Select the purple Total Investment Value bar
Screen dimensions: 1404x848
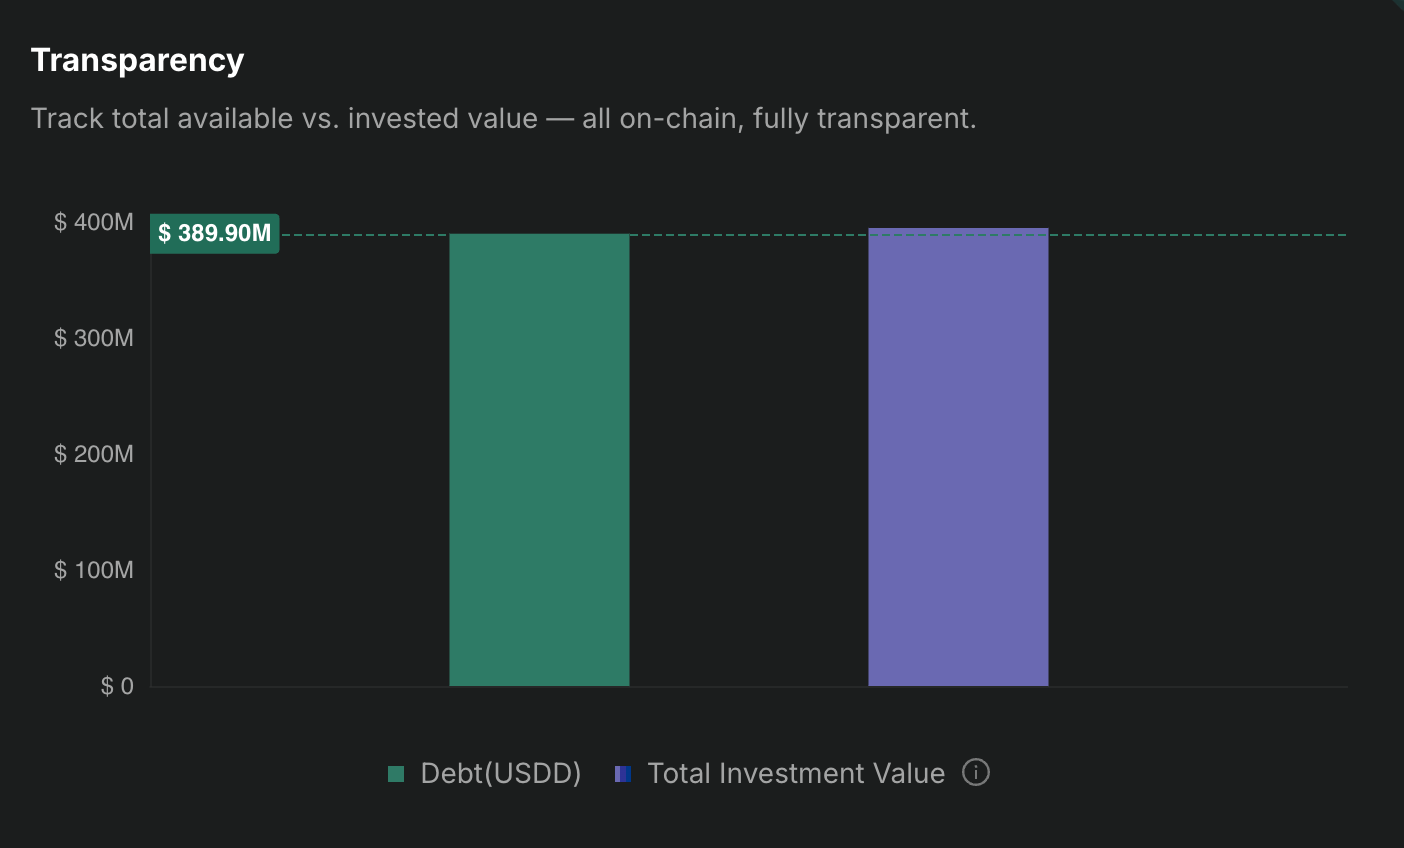tap(958, 458)
